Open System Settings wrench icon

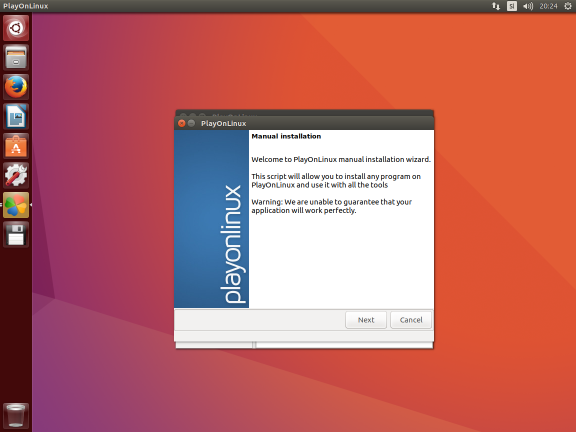click(x=16, y=175)
